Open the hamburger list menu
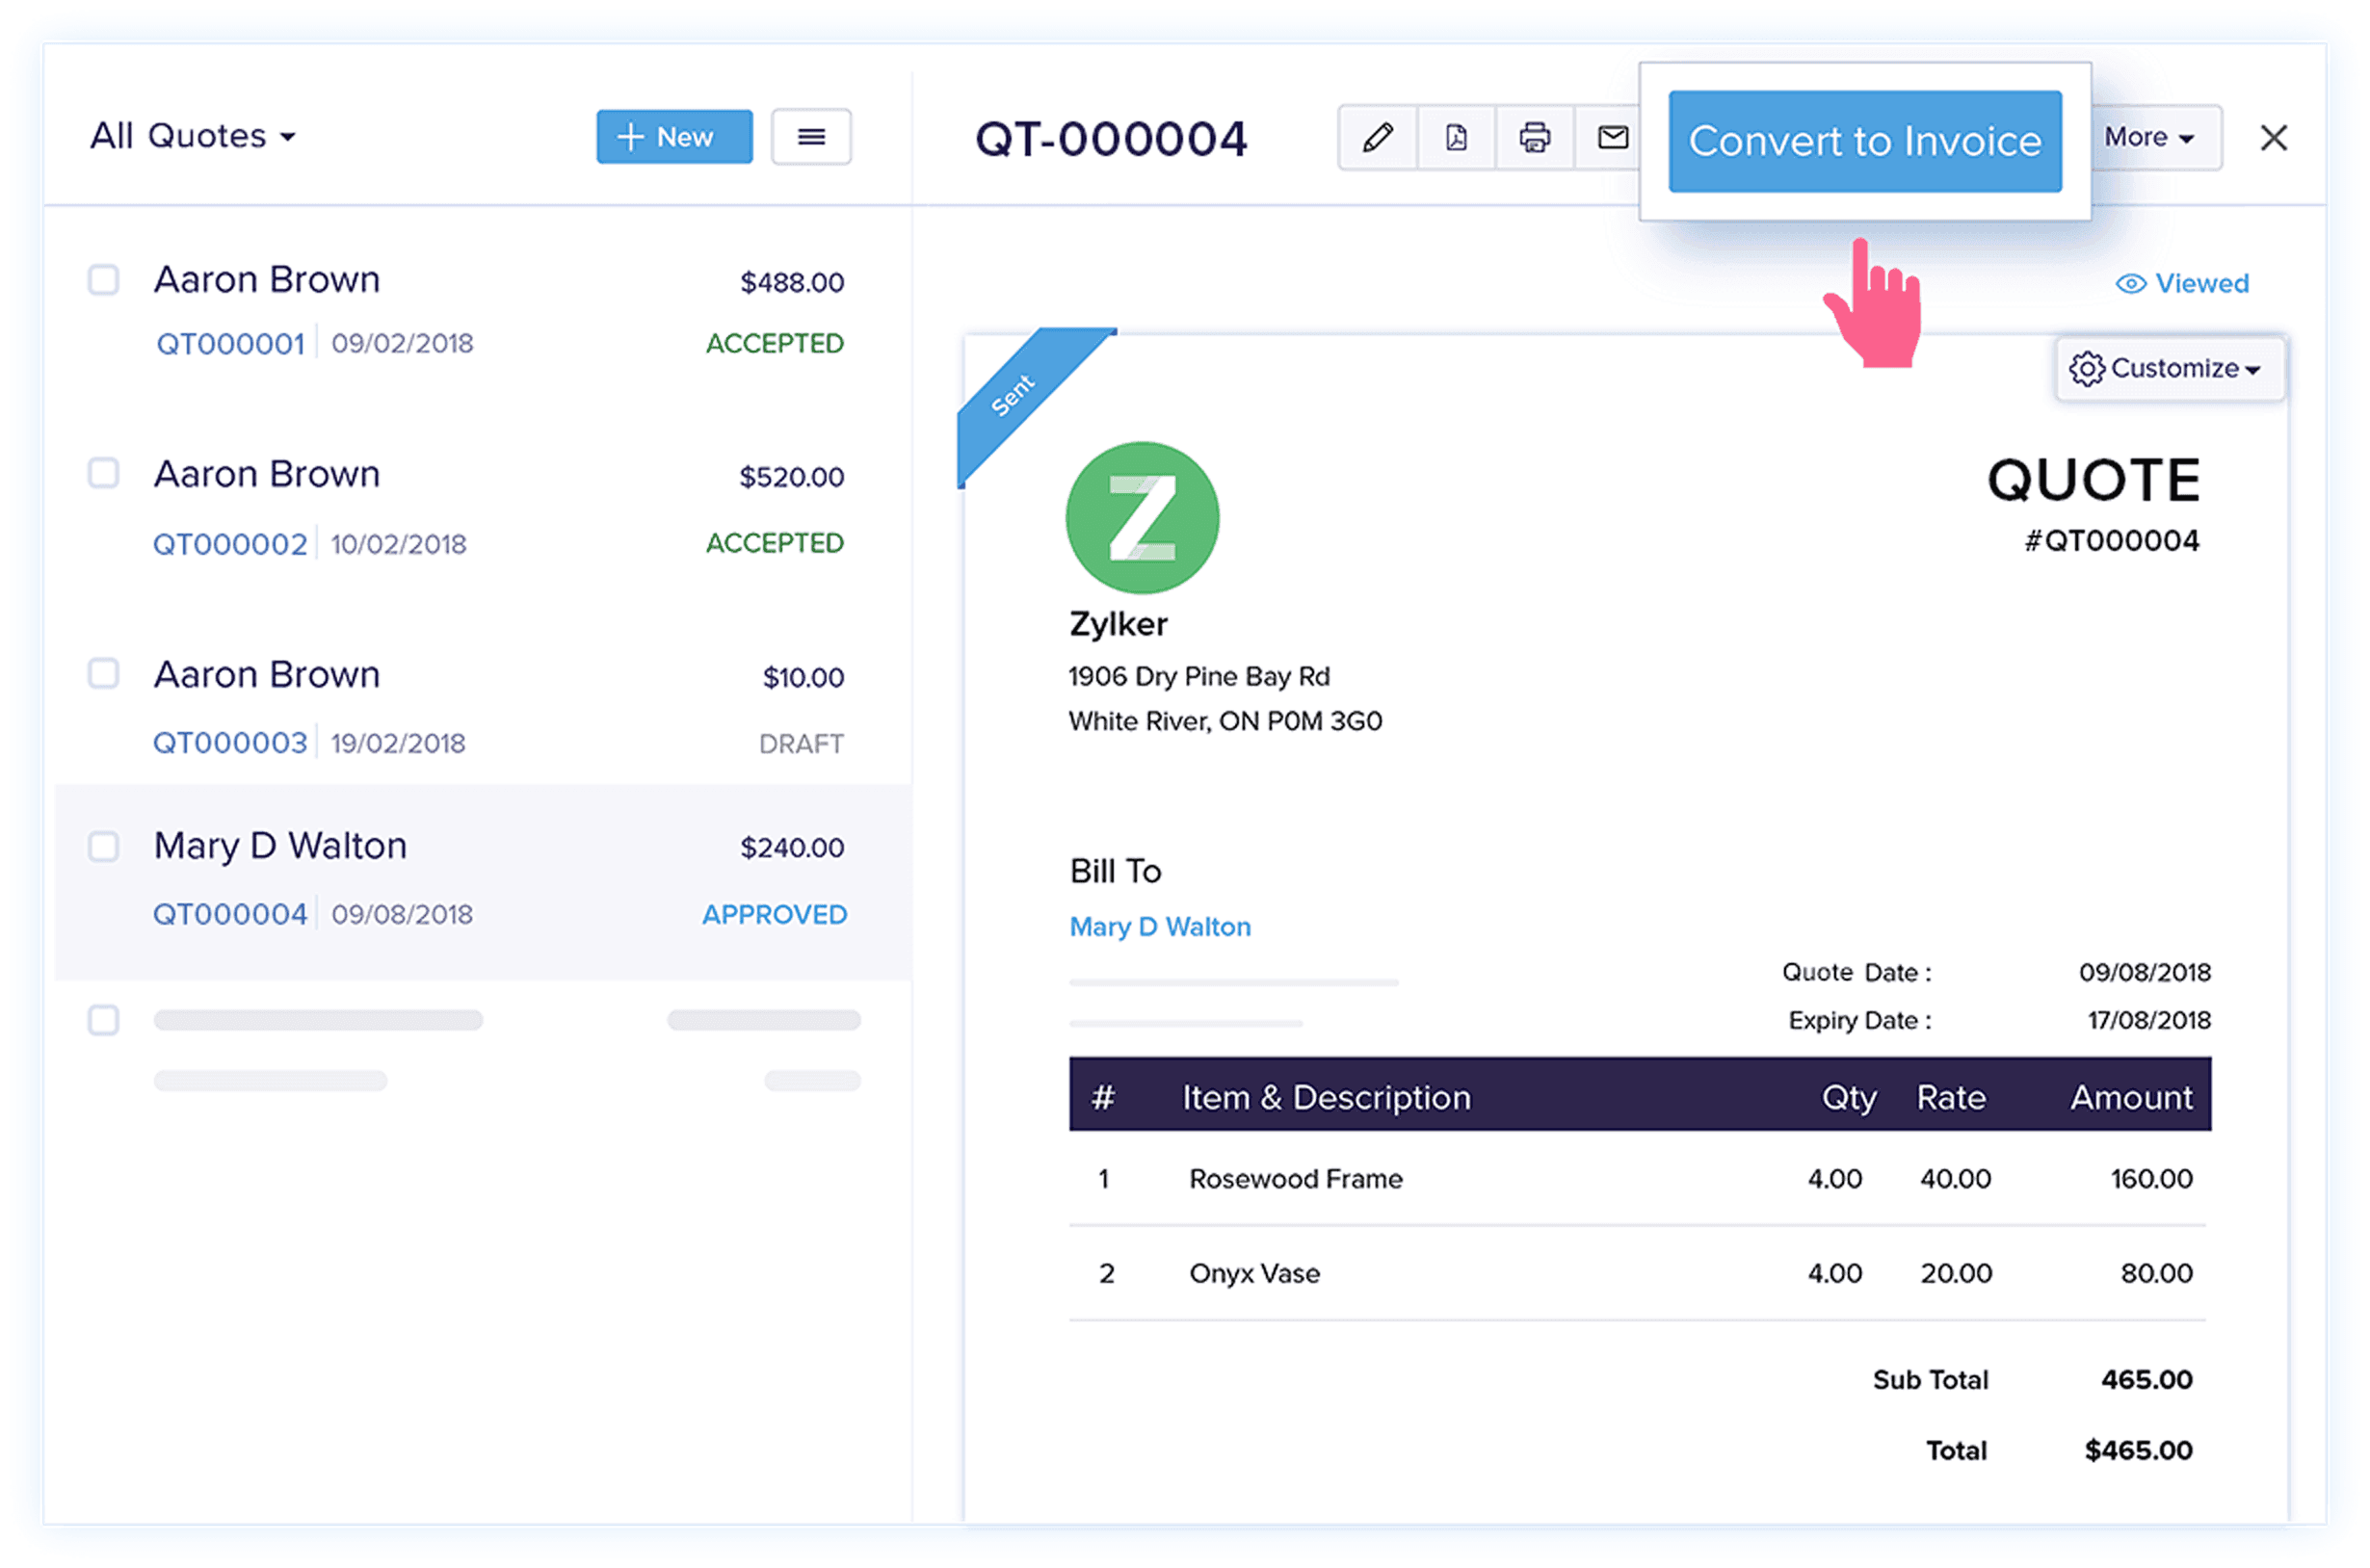This screenshot has width=2370, height=1568. [811, 137]
